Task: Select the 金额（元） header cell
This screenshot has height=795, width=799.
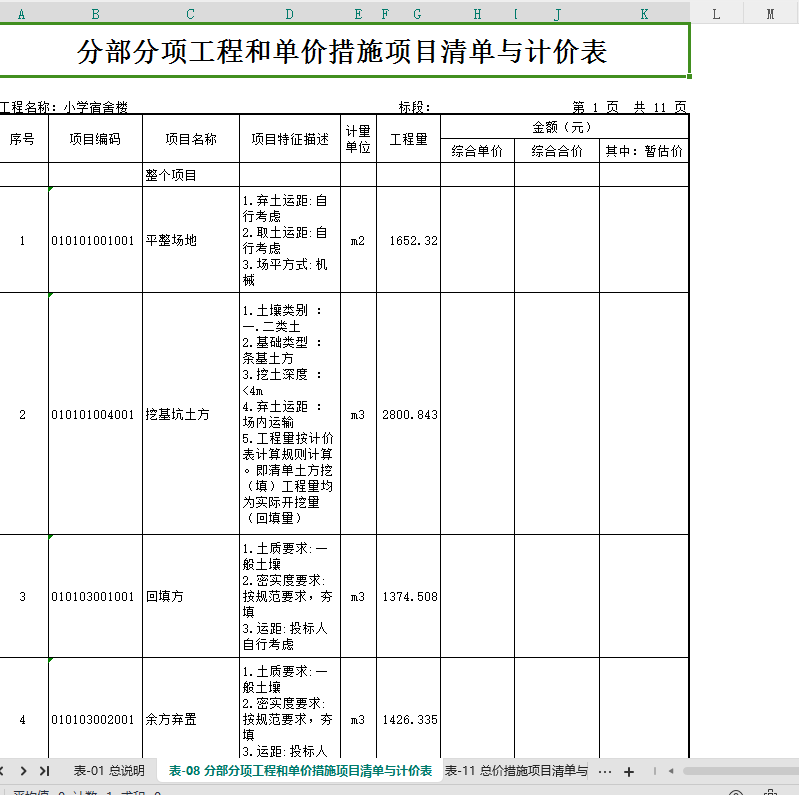Action: pos(565,126)
